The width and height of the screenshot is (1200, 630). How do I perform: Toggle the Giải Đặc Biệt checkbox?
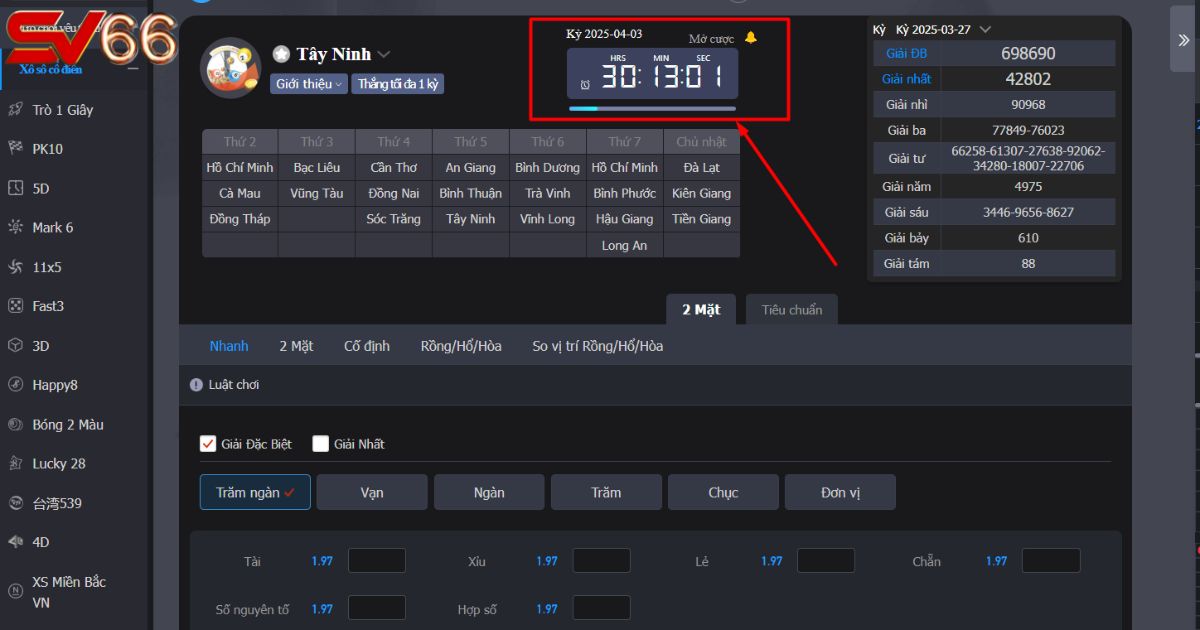coord(208,444)
